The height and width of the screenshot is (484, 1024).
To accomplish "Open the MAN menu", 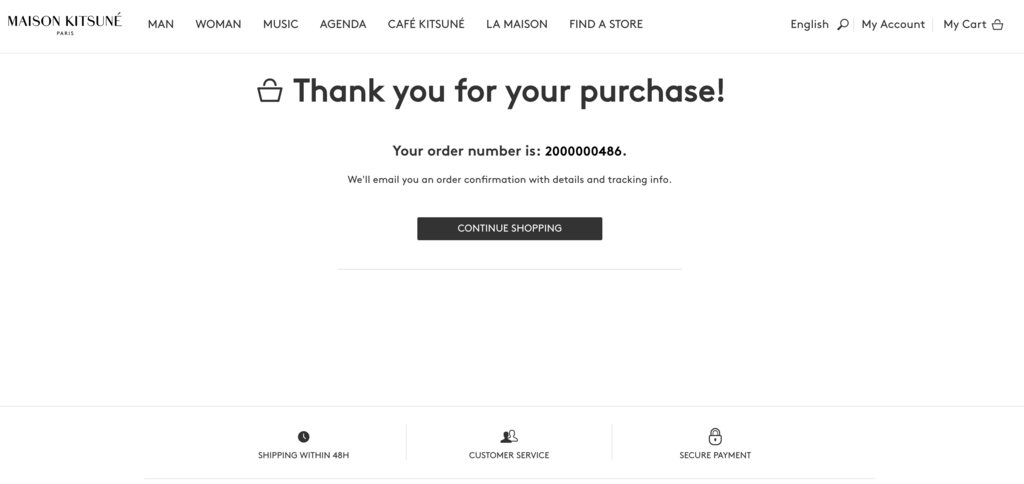I will coord(161,24).
